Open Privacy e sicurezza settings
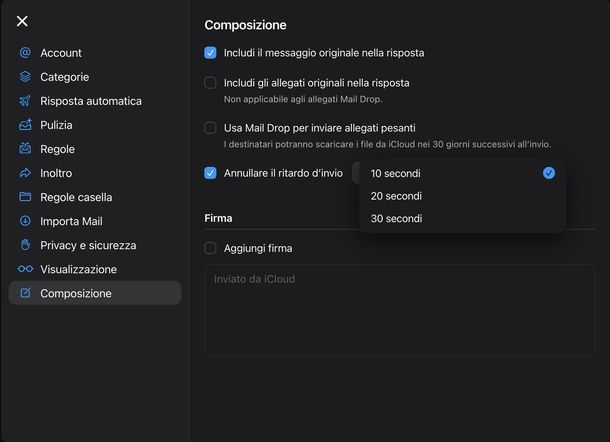The image size is (610, 442). pos(95,246)
